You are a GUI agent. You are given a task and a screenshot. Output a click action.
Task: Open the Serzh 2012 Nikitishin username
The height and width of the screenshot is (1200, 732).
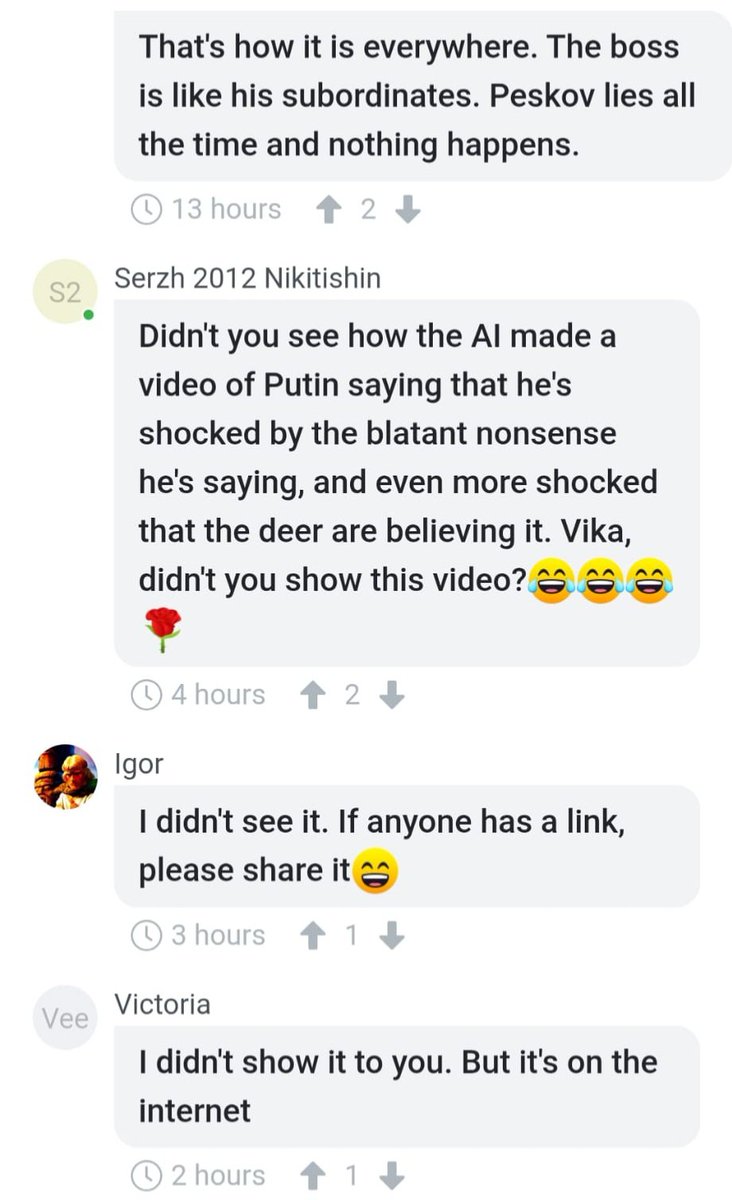tap(248, 278)
